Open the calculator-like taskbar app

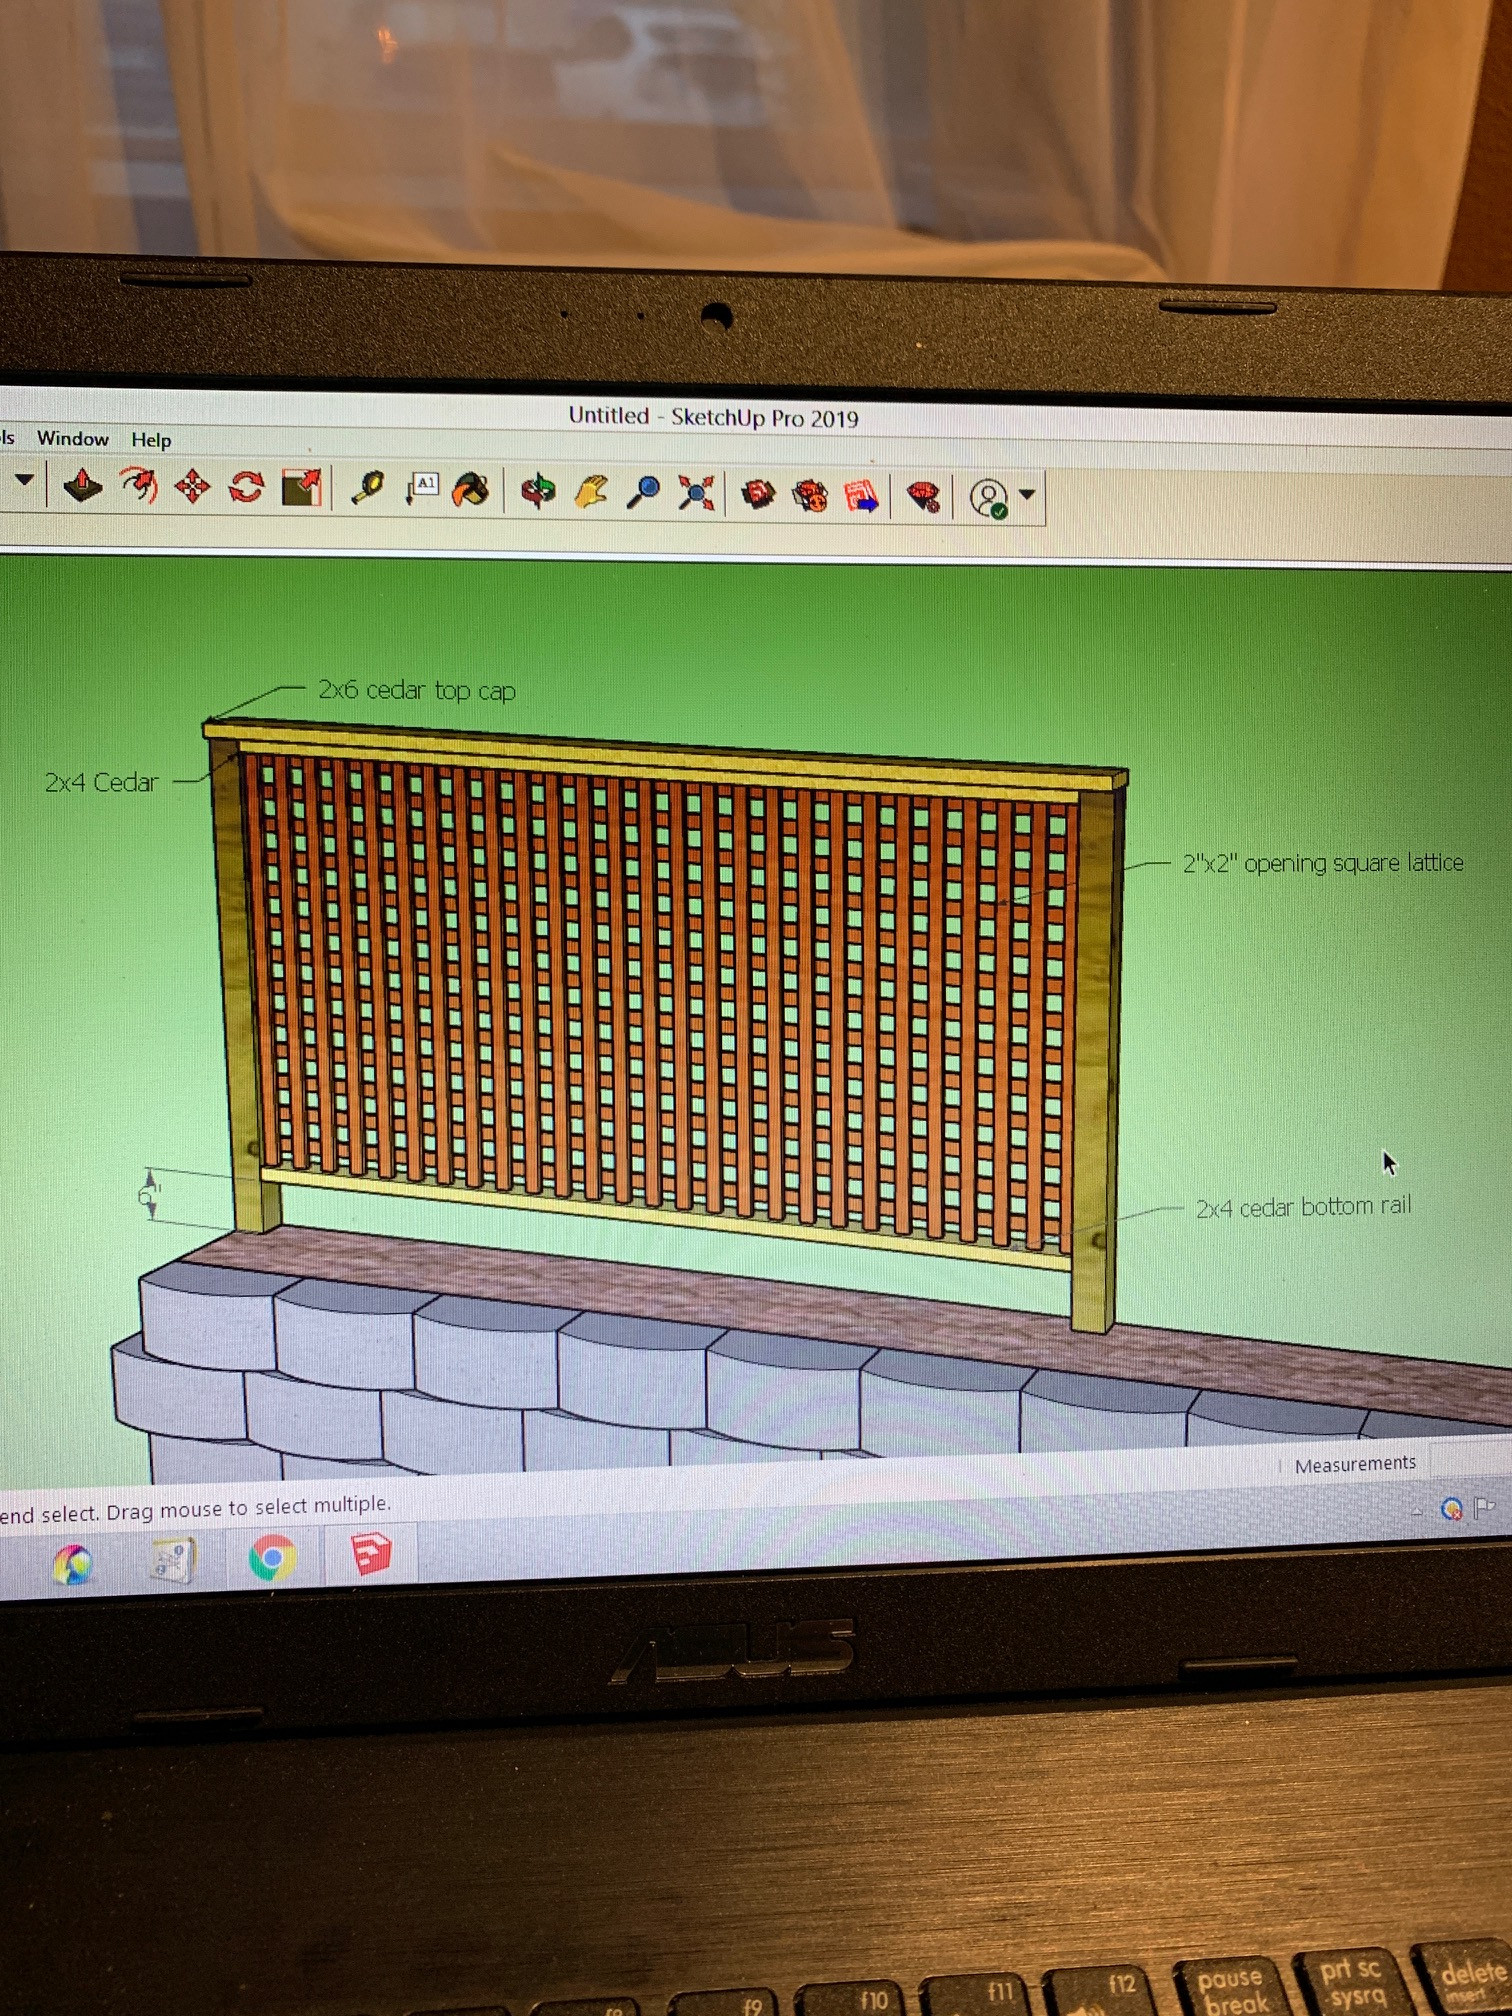(x=172, y=1561)
